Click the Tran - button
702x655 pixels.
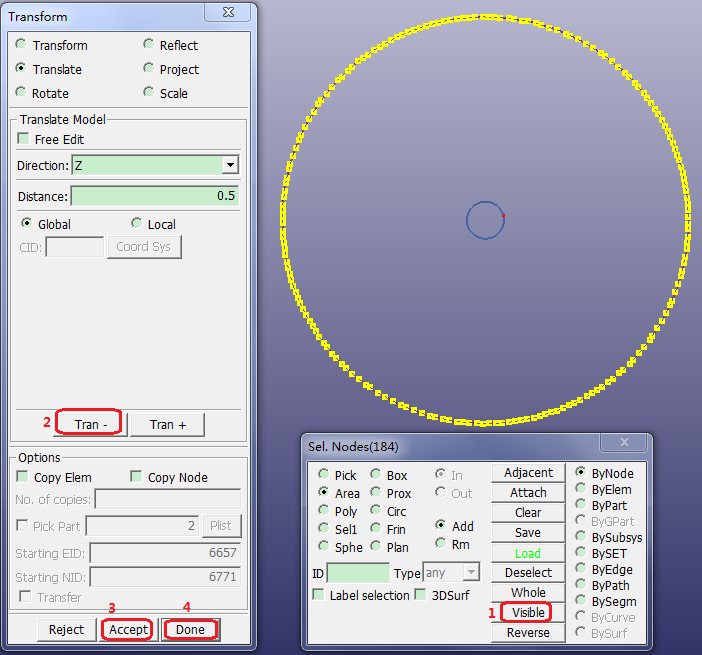[87, 424]
